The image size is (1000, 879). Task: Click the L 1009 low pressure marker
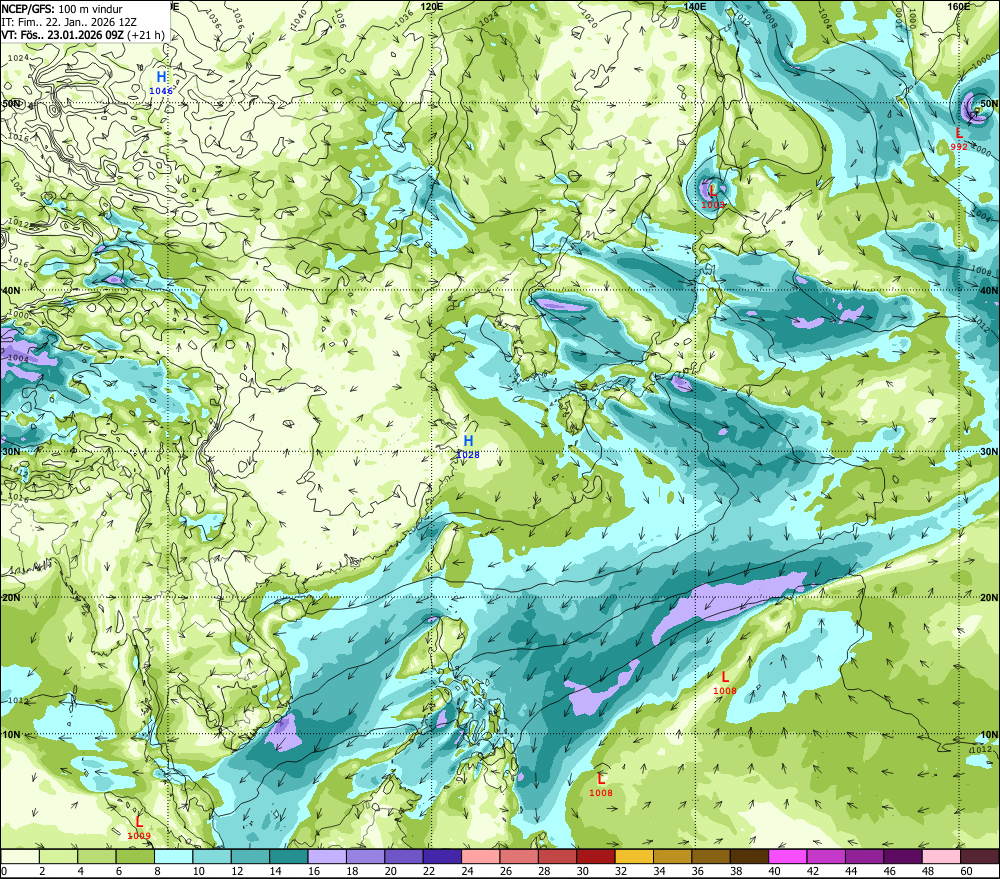point(139,828)
